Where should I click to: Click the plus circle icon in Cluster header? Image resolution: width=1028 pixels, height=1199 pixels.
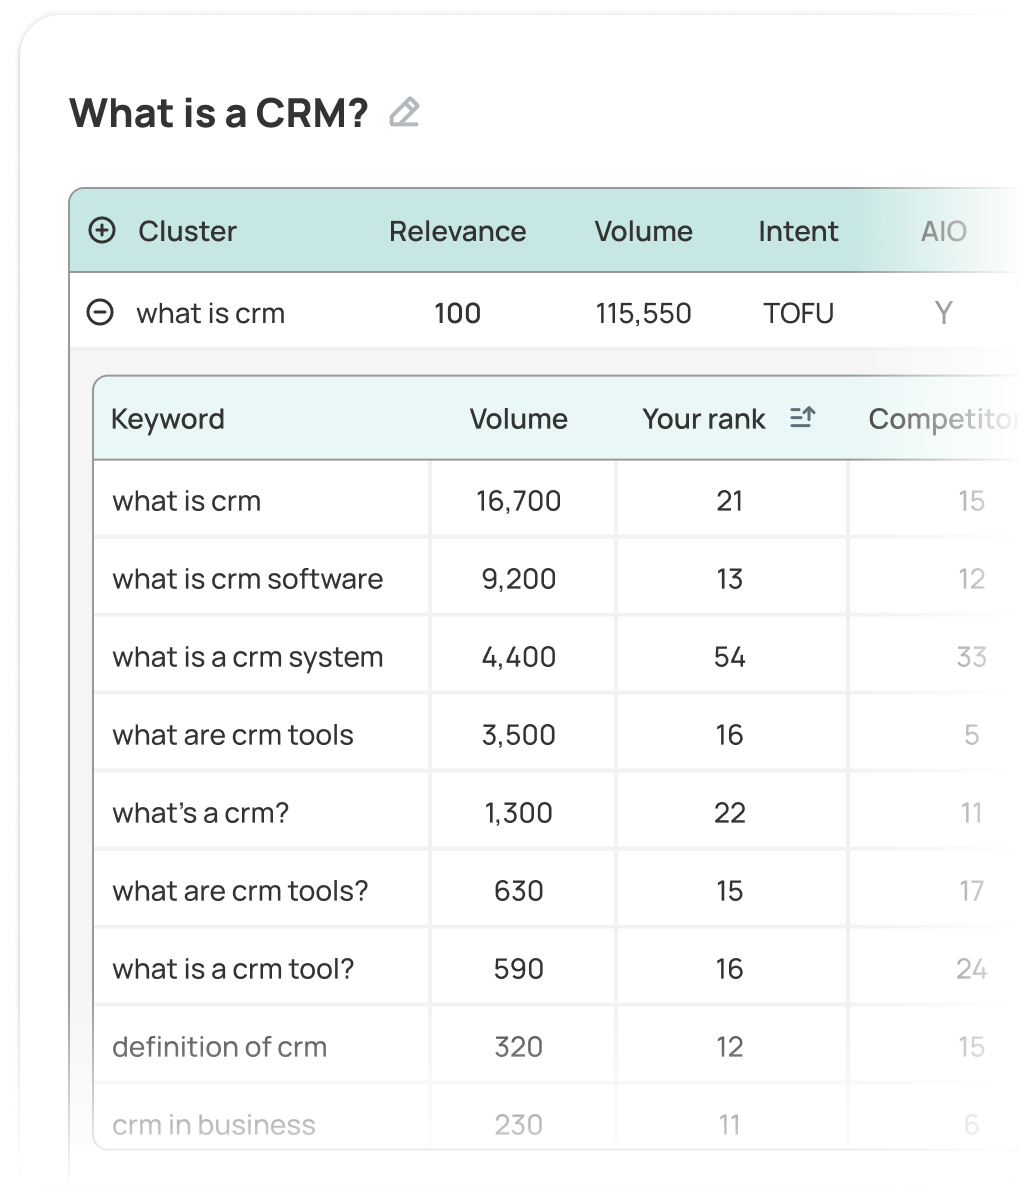click(102, 231)
